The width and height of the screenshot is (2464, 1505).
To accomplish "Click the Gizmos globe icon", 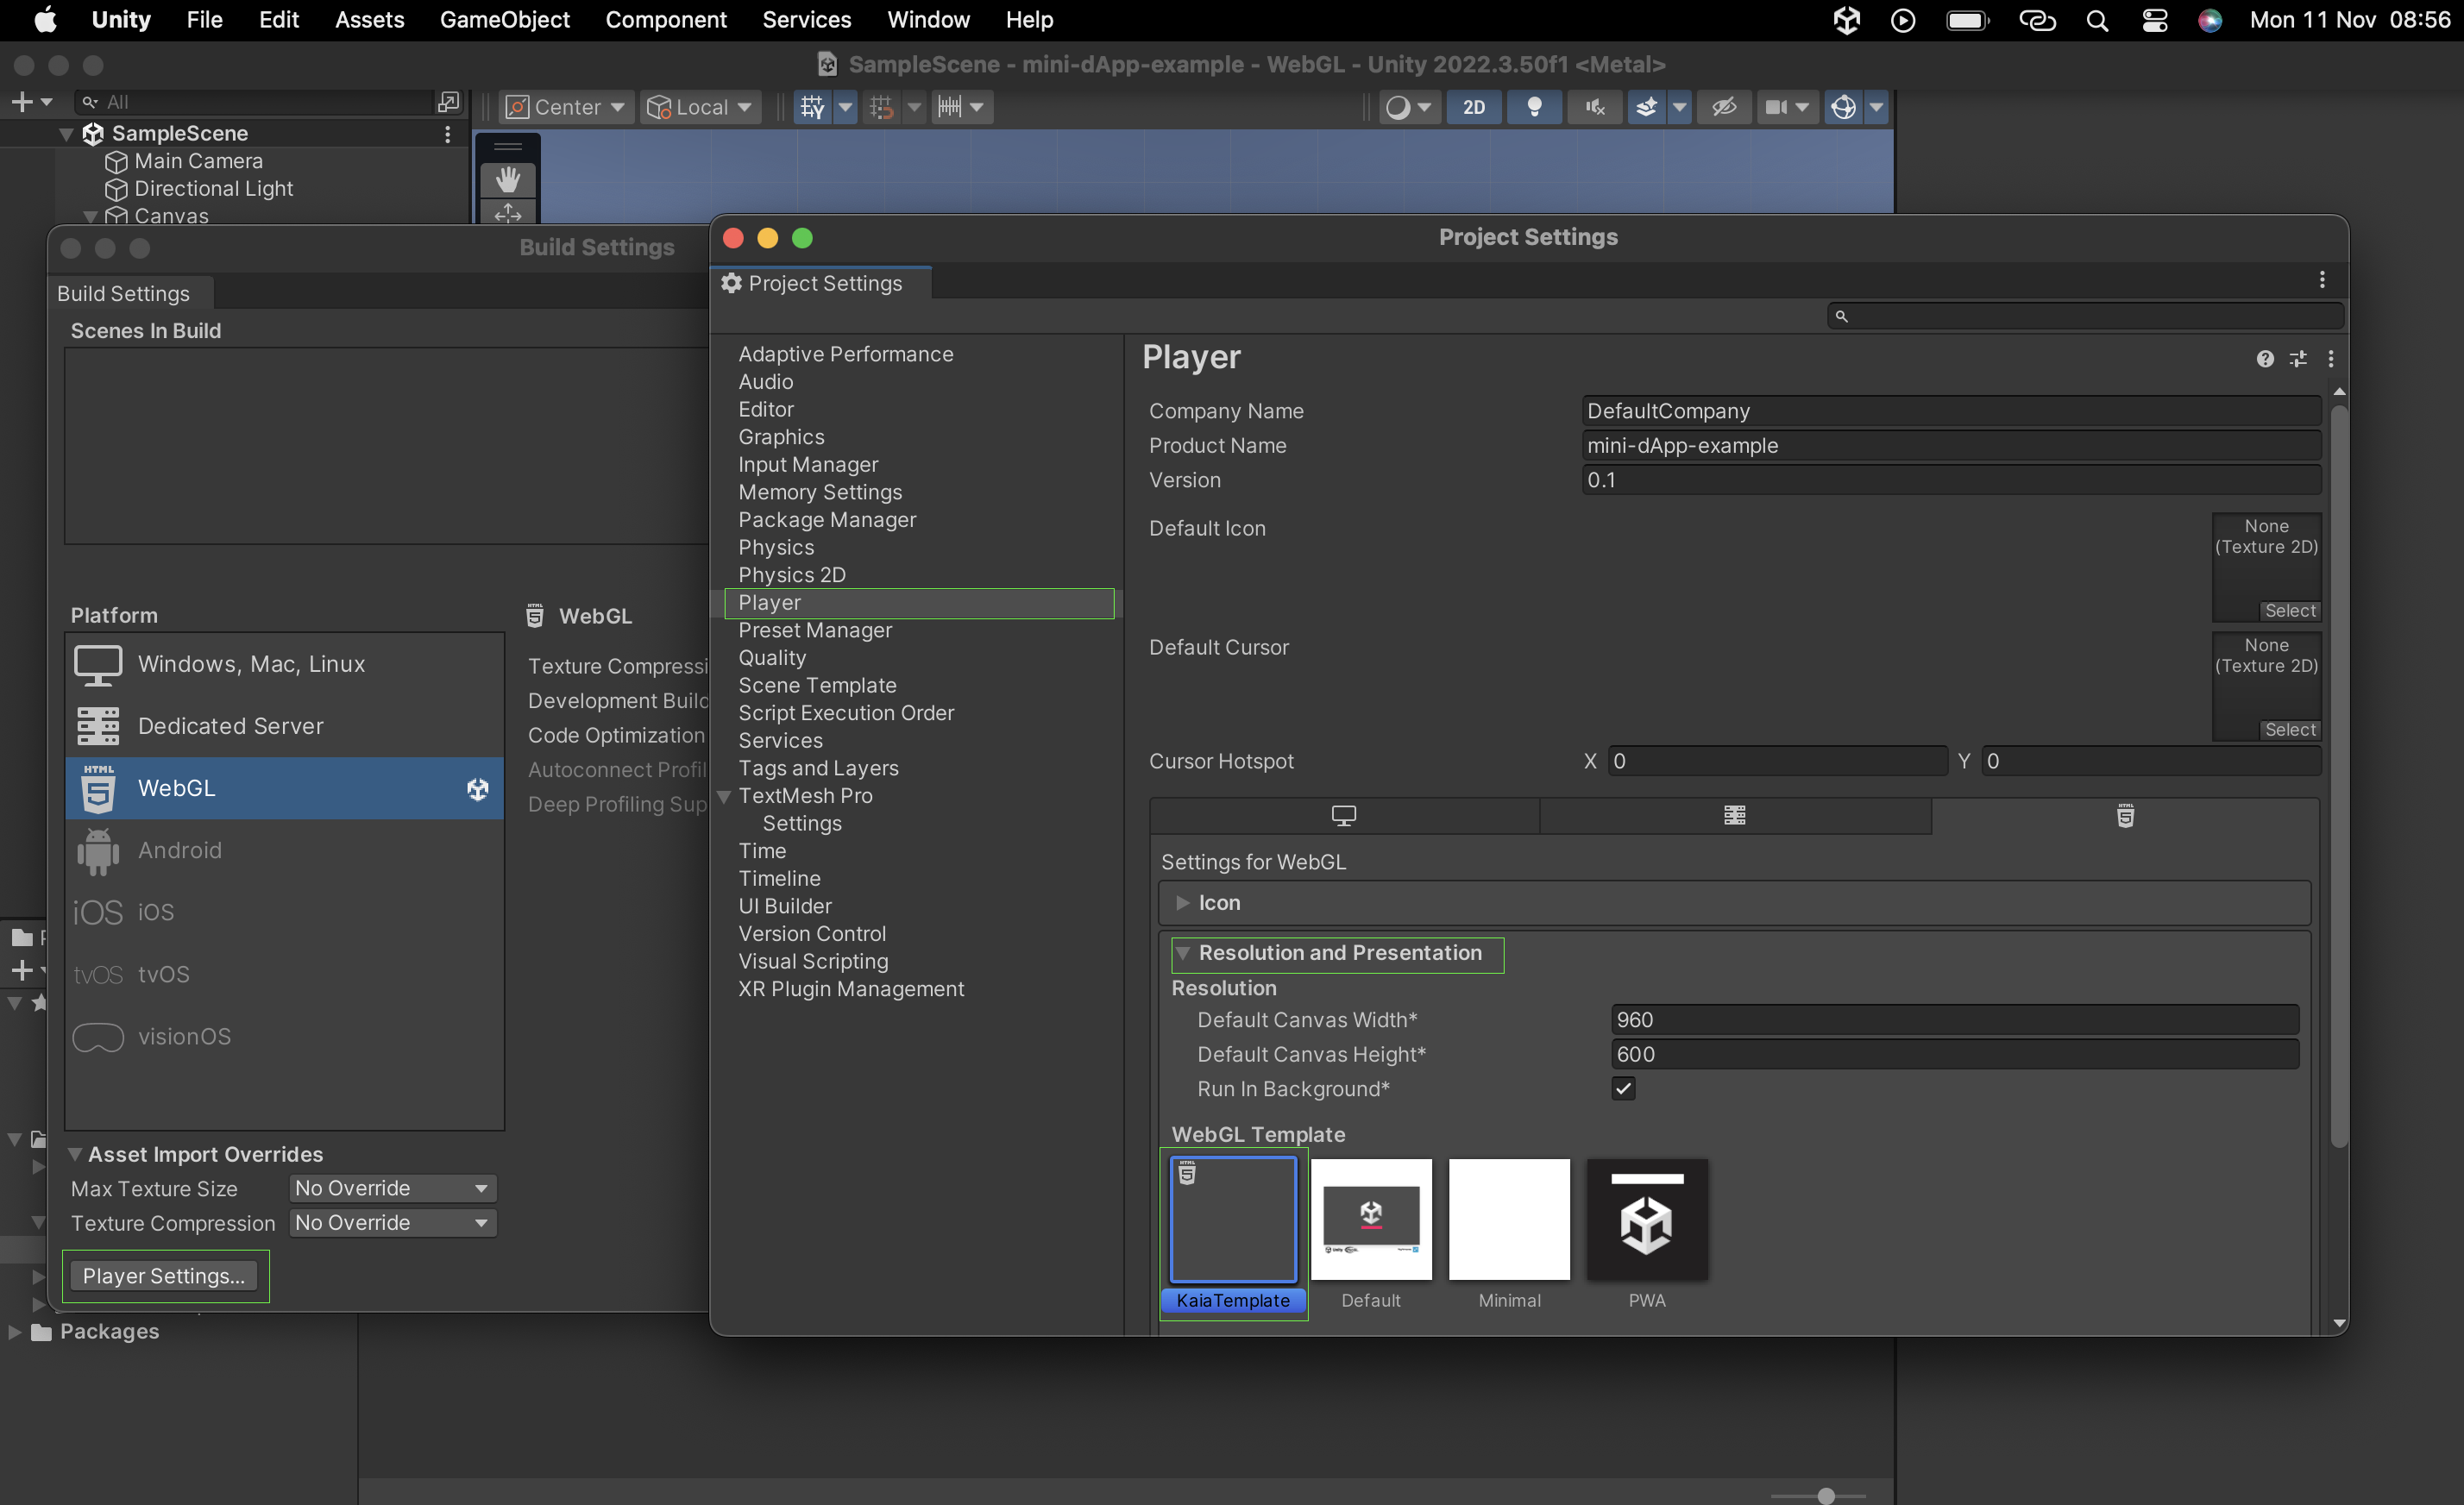I will coord(1843,107).
